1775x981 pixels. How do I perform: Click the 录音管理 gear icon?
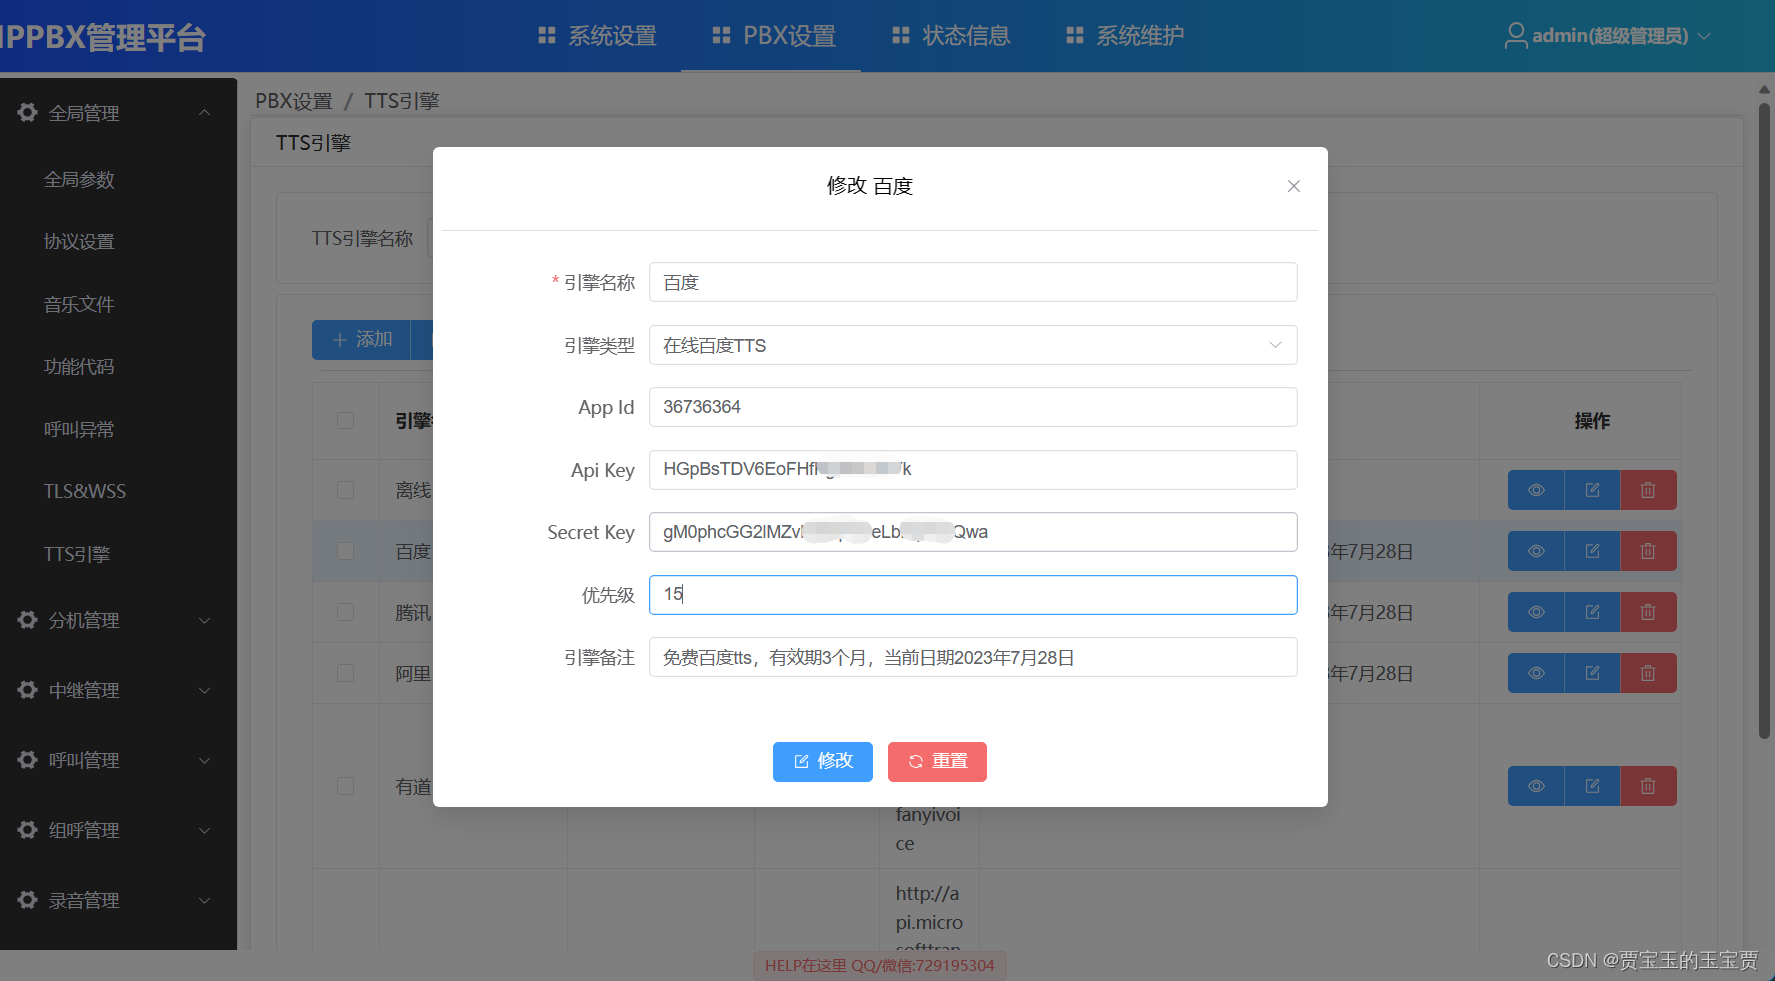(28, 899)
